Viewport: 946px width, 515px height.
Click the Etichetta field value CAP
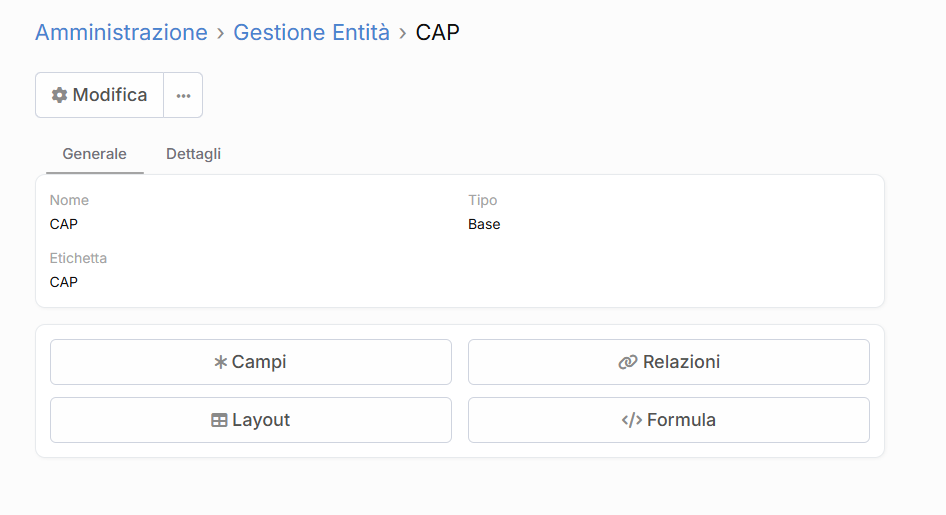[x=64, y=282]
